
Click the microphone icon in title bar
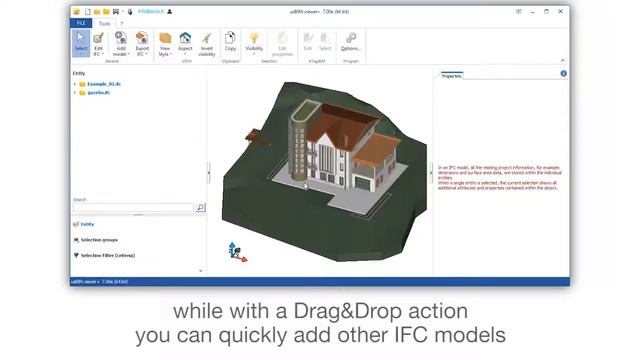coord(130,11)
